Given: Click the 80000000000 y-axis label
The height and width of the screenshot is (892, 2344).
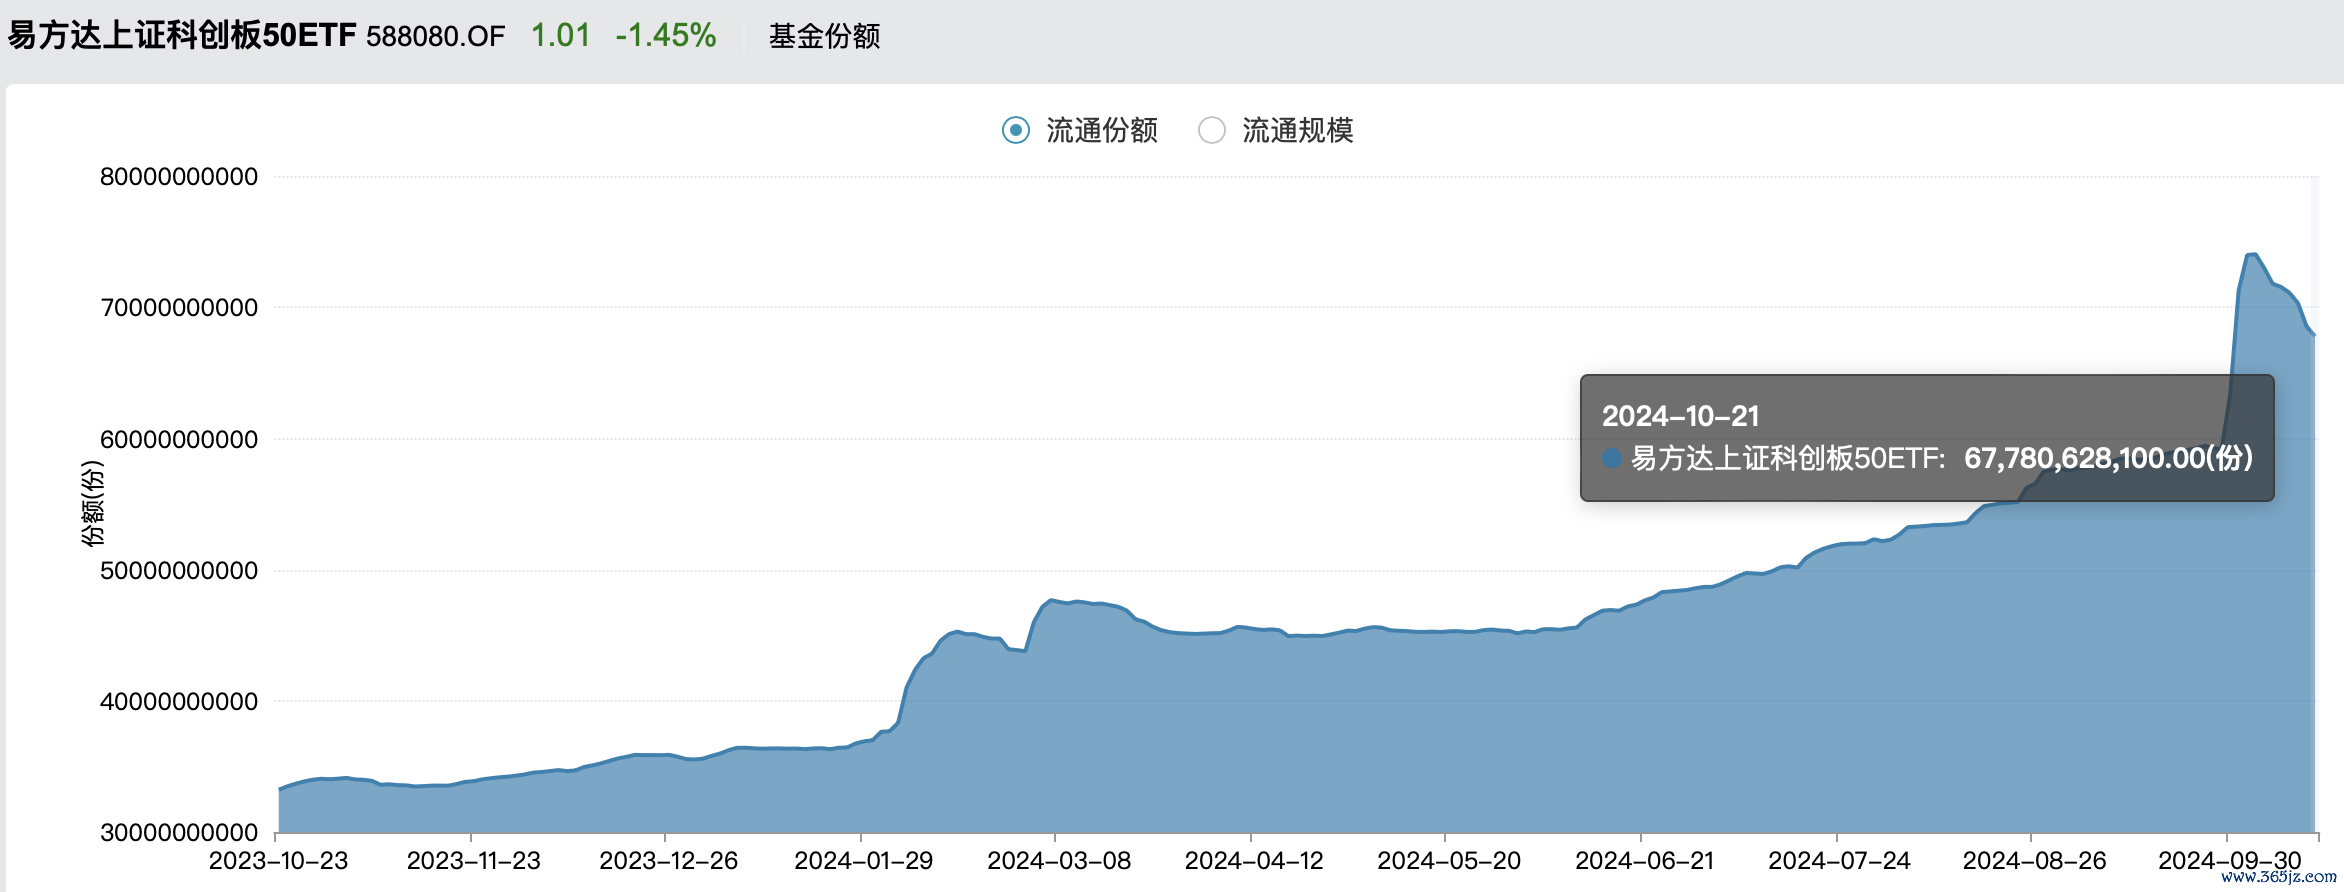Looking at the screenshot, I should [x=179, y=177].
